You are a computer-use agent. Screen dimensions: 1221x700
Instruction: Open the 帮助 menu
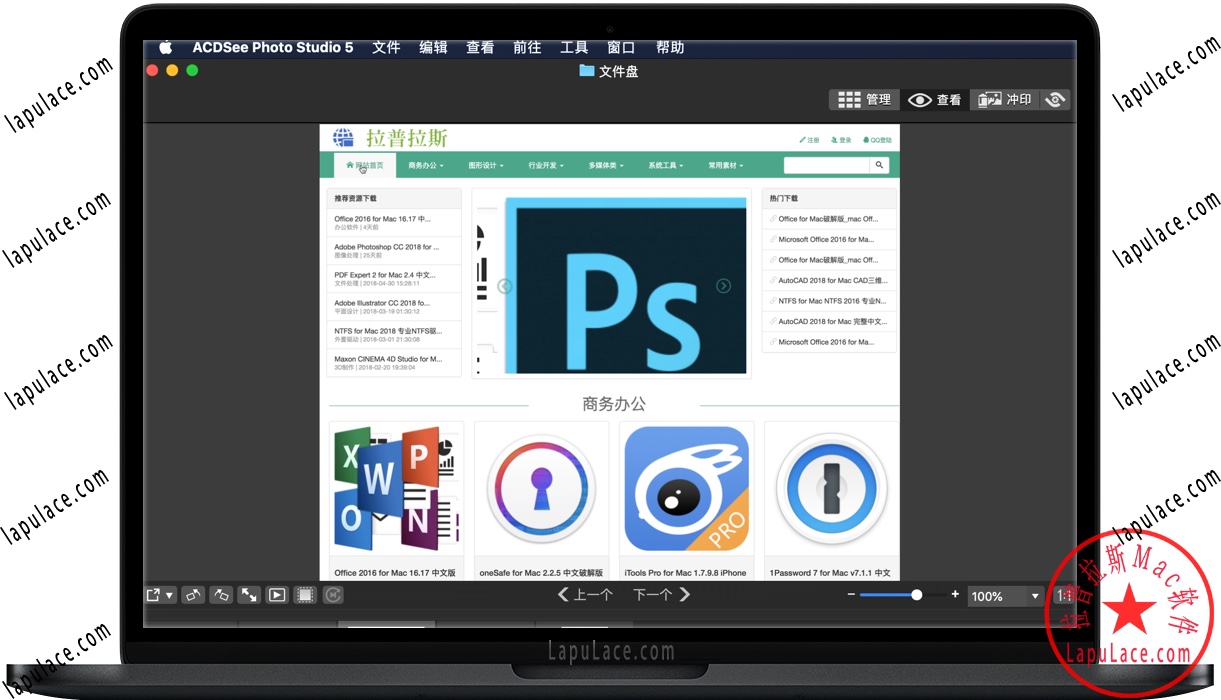pyautogui.click(x=670, y=47)
